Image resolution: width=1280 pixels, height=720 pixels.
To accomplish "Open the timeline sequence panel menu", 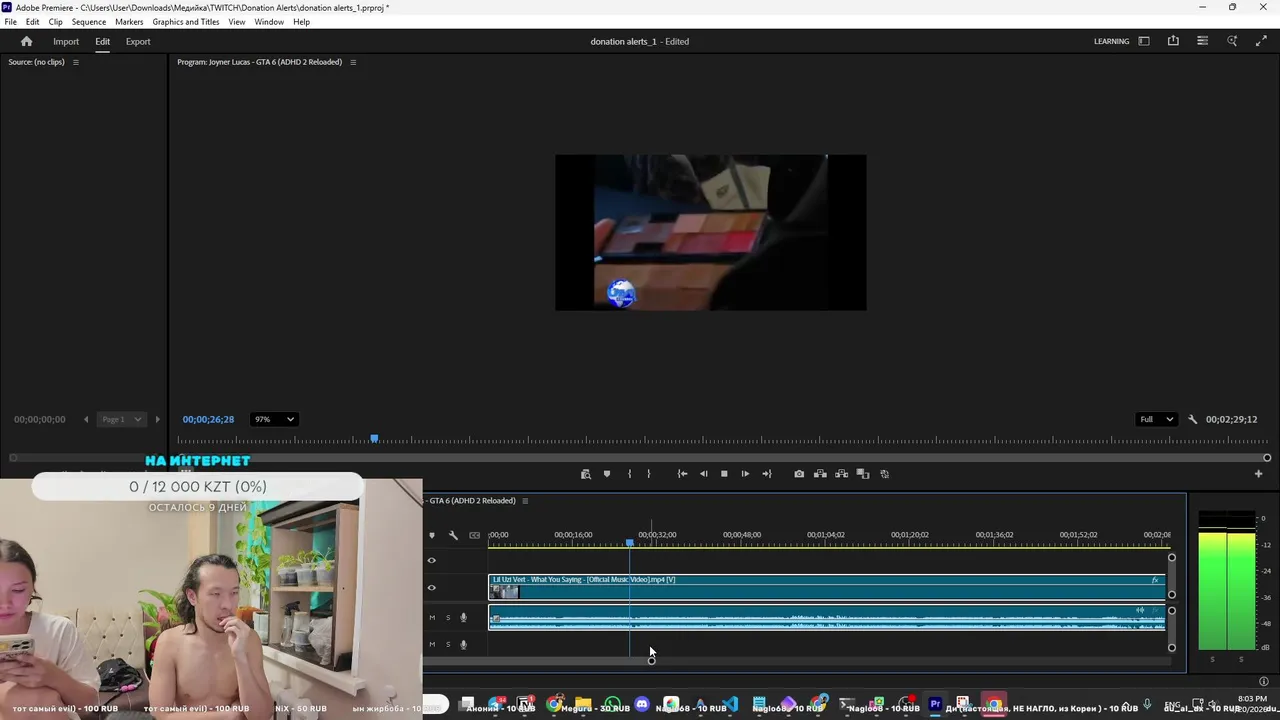I will [525, 501].
